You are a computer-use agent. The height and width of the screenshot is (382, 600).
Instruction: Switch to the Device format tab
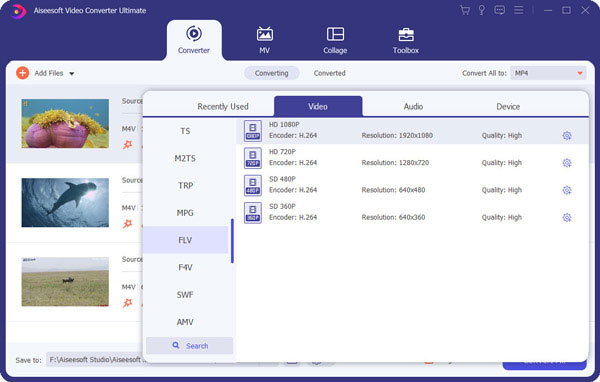pyautogui.click(x=508, y=106)
